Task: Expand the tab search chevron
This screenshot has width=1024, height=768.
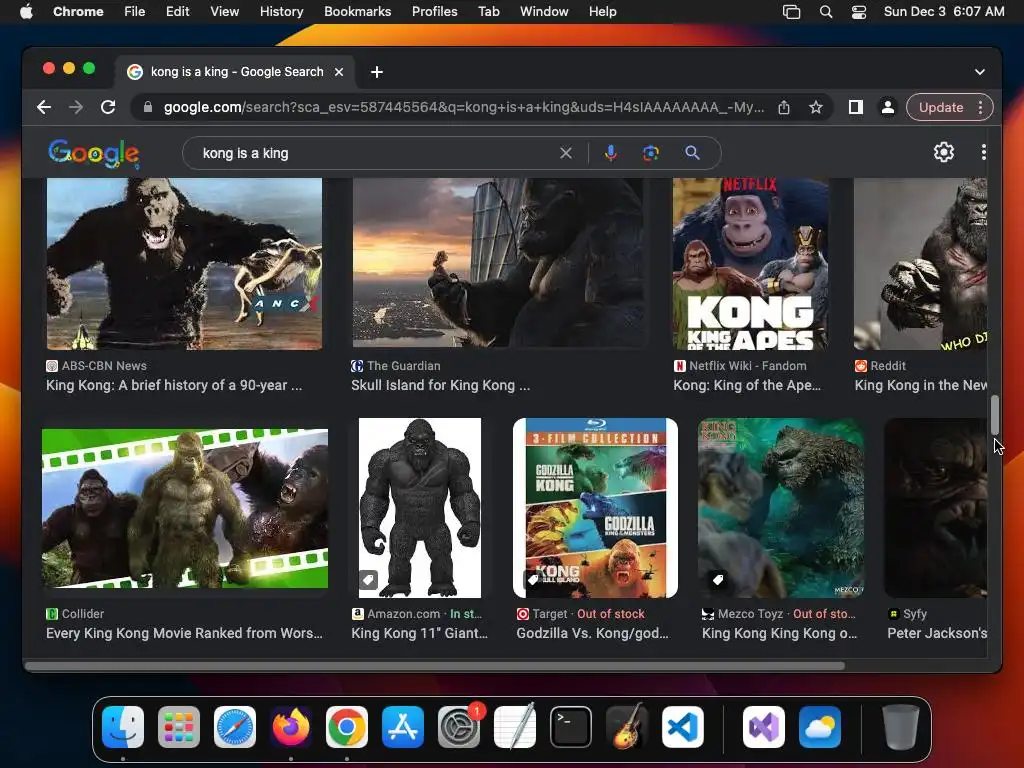Action: click(x=980, y=72)
